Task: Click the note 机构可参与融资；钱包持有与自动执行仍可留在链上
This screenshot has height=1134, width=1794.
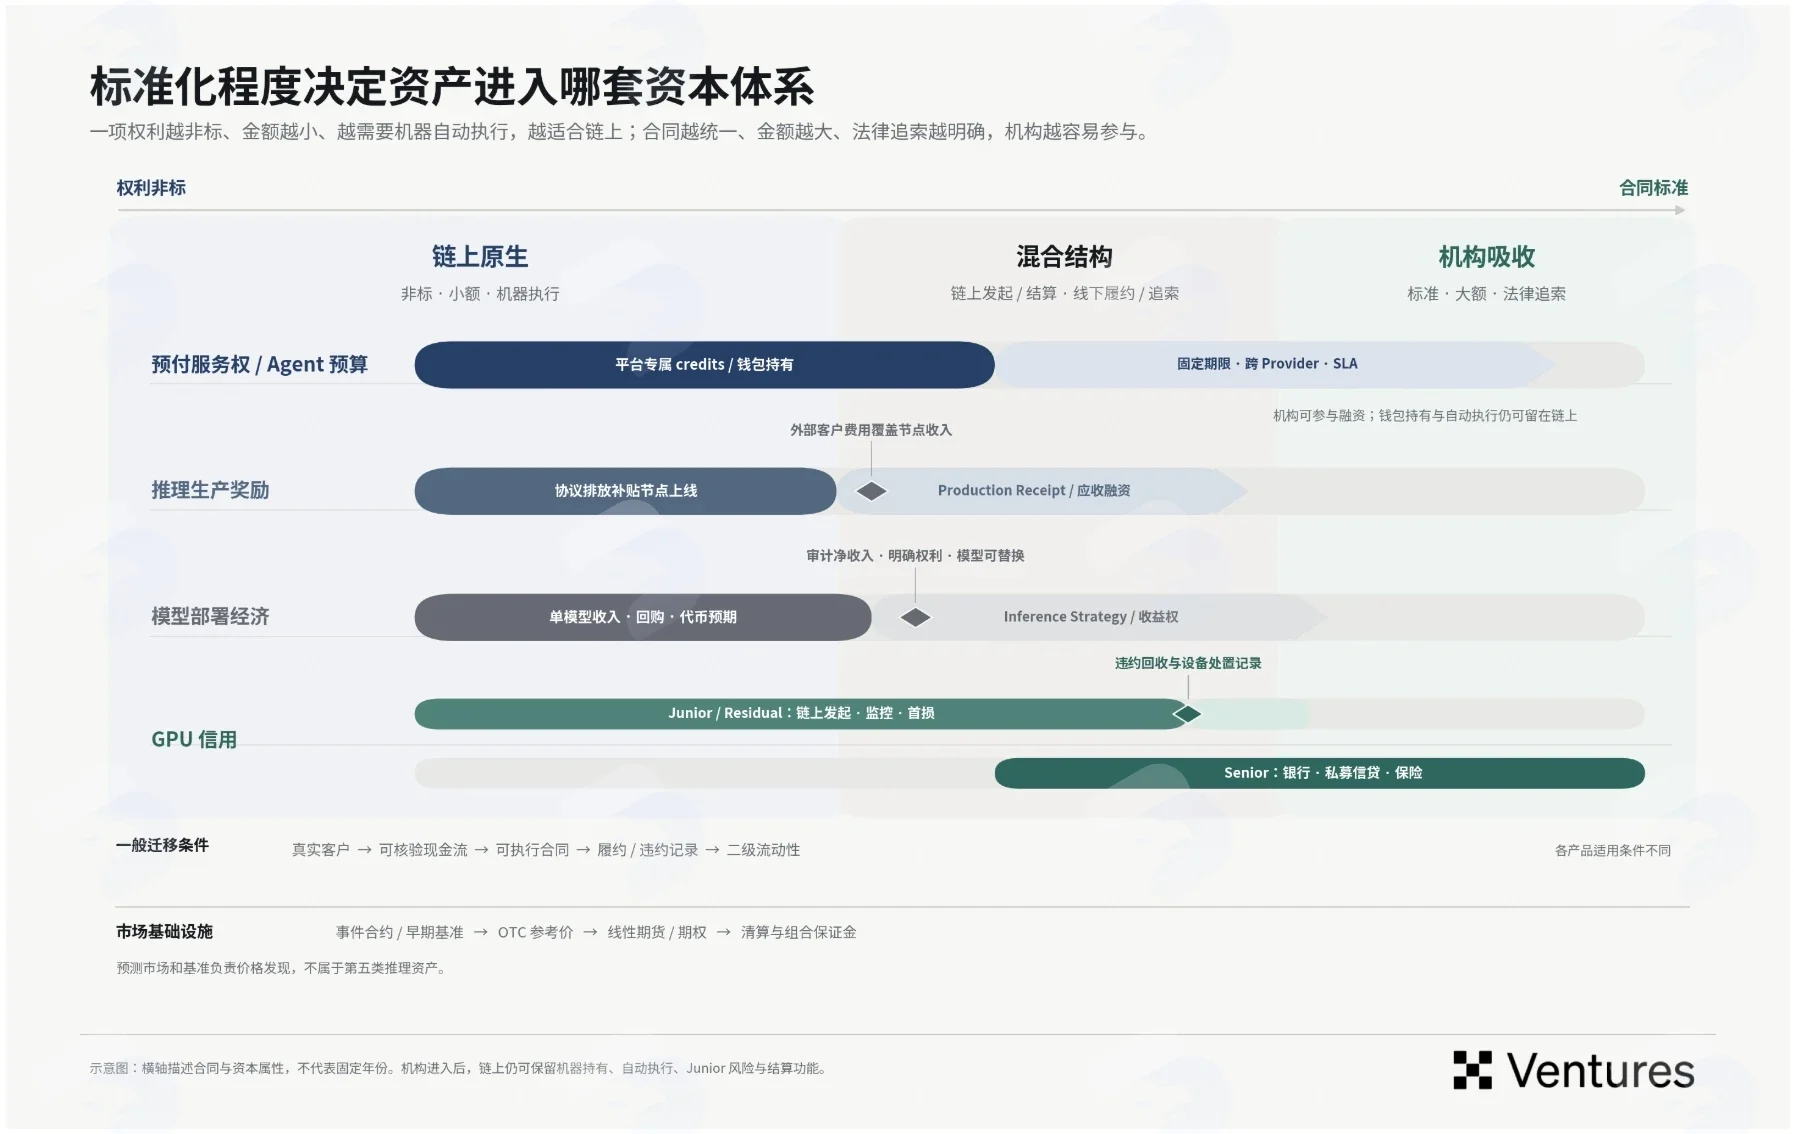Action: click(1424, 416)
